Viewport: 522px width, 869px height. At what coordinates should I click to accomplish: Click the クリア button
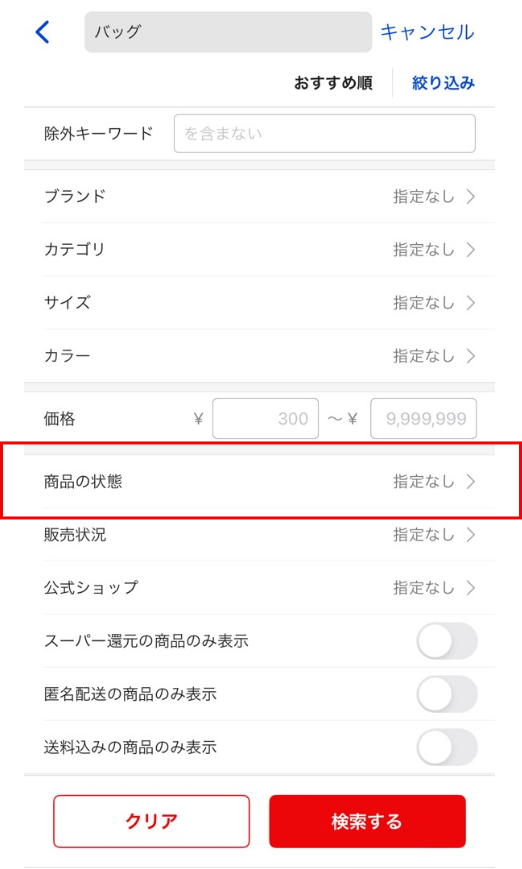151,821
